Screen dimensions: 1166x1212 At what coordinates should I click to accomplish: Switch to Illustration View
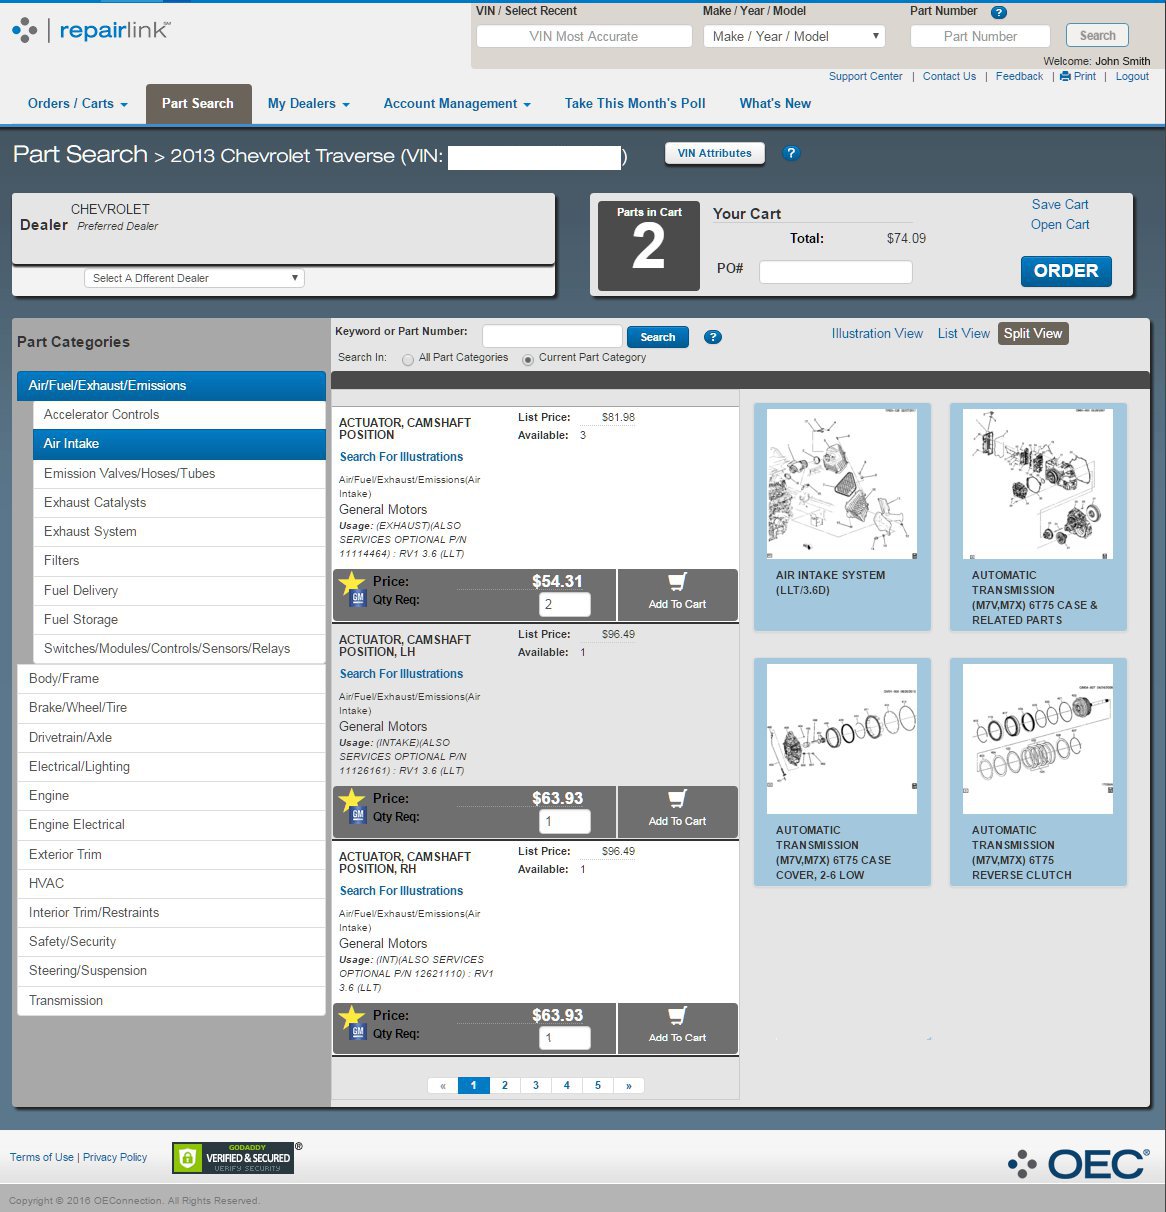pos(877,333)
